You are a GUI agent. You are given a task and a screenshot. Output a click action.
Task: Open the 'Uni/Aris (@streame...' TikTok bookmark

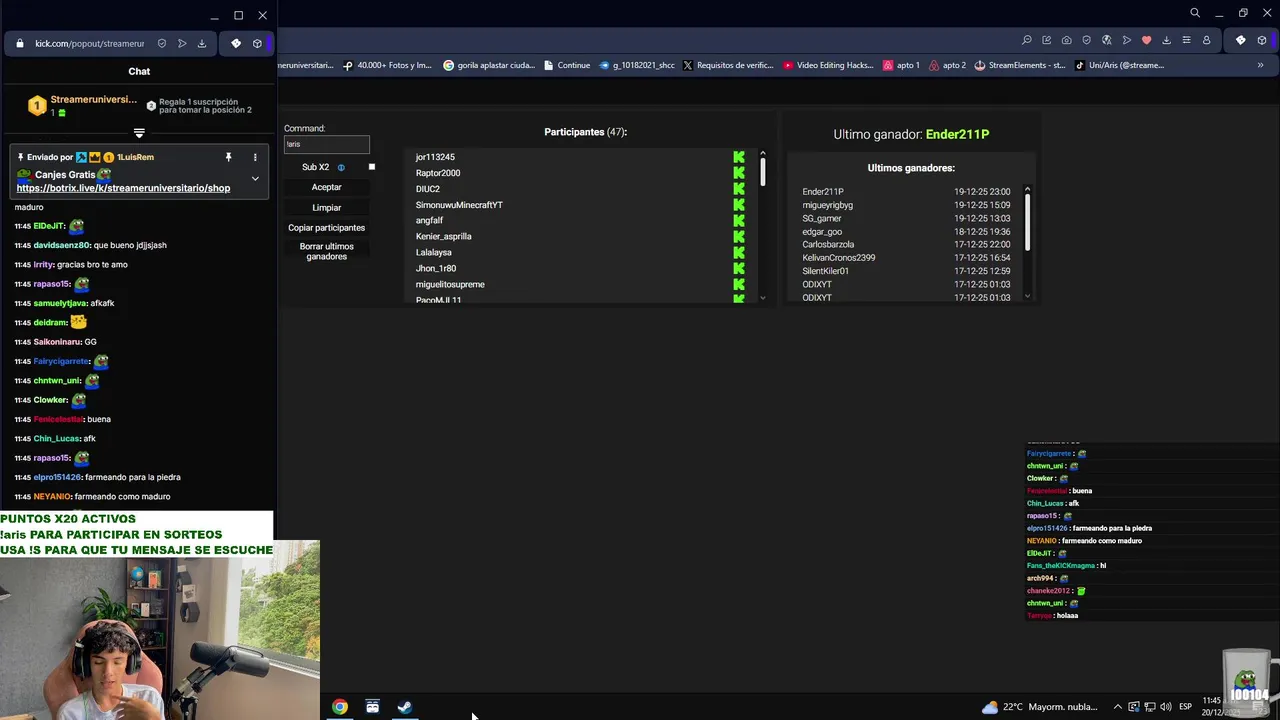1119,65
